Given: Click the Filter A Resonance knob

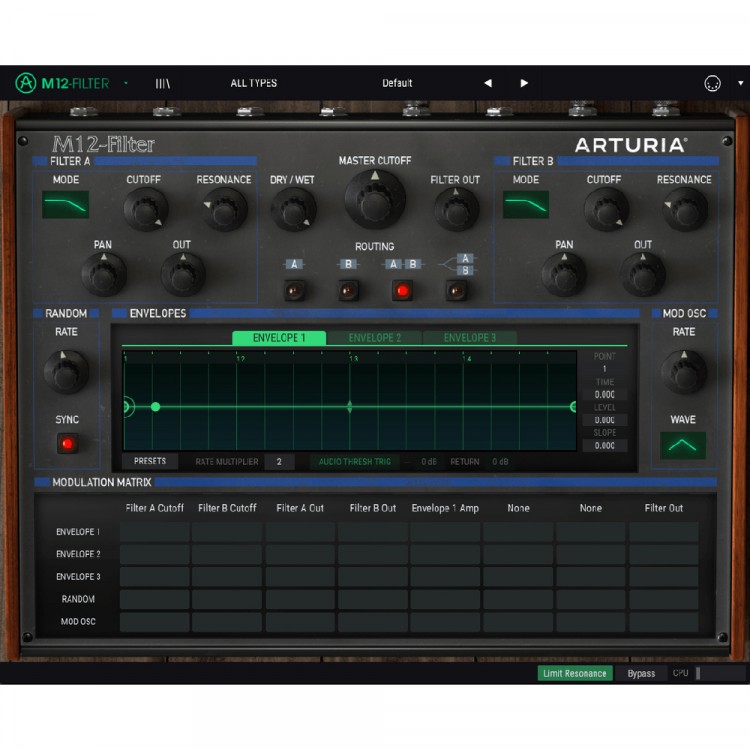Looking at the screenshot, I should pyautogui.click(x=224, y=210).
